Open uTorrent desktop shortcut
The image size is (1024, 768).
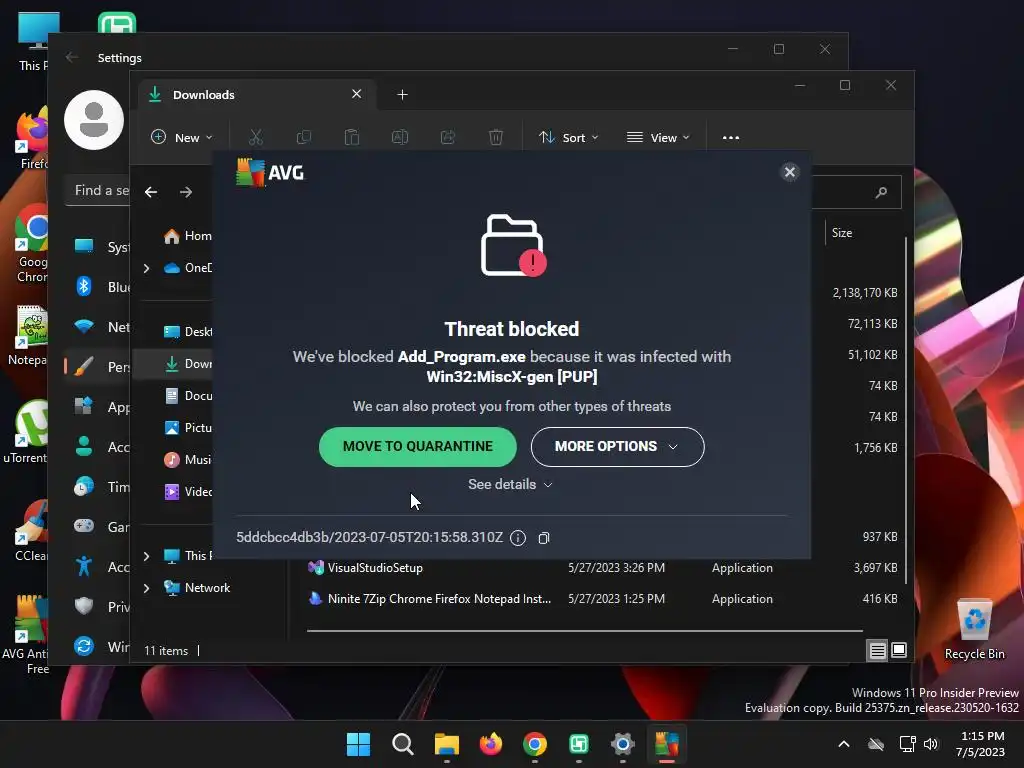[26, 432]
